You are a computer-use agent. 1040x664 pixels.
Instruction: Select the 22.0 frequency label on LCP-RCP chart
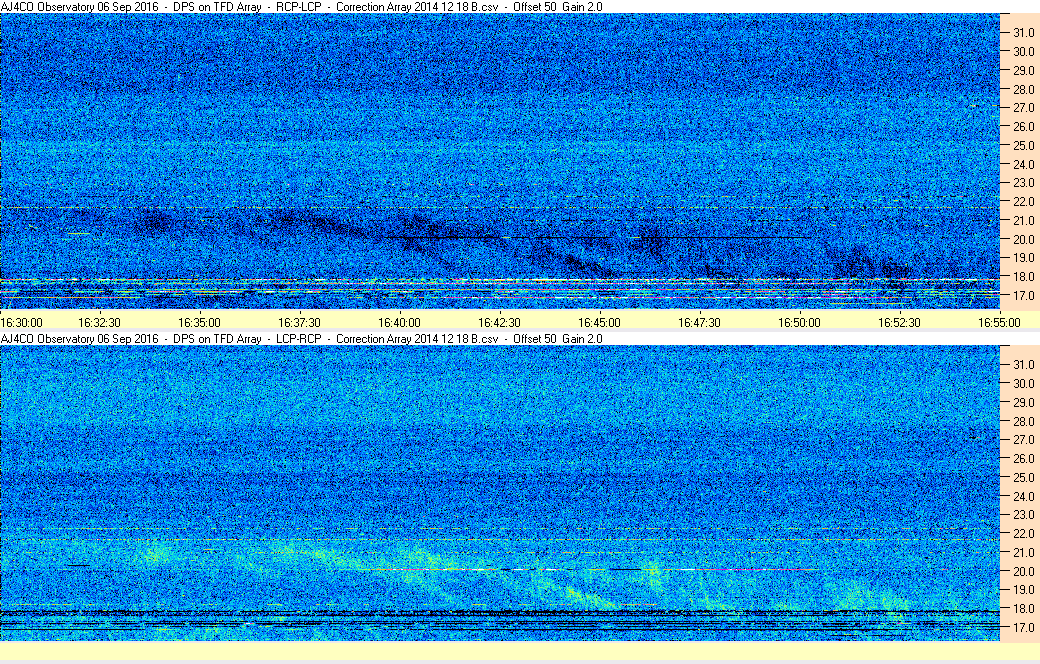(x=1023, y=533)
